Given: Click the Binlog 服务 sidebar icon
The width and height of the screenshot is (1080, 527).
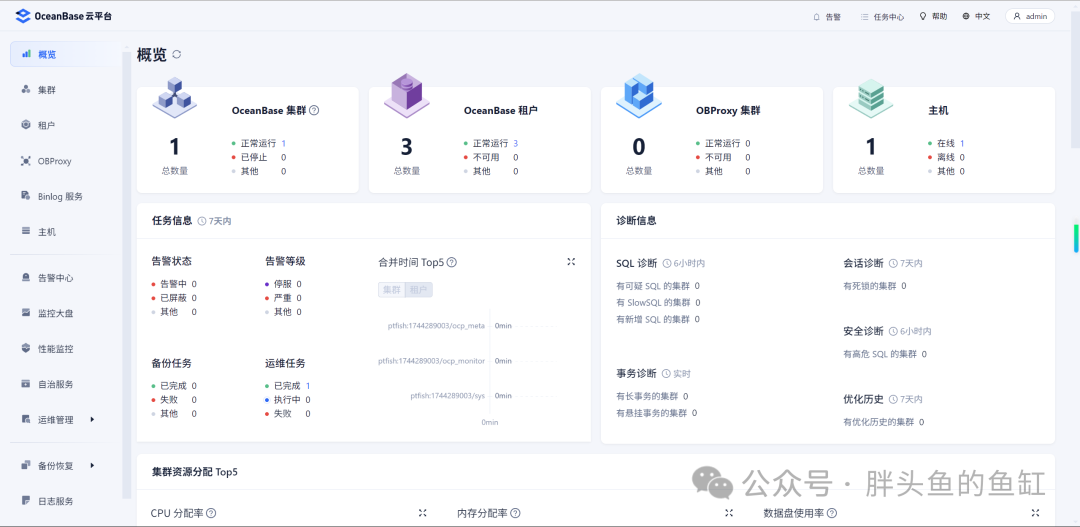Looking at the screenshot, I should coord(26,196).
